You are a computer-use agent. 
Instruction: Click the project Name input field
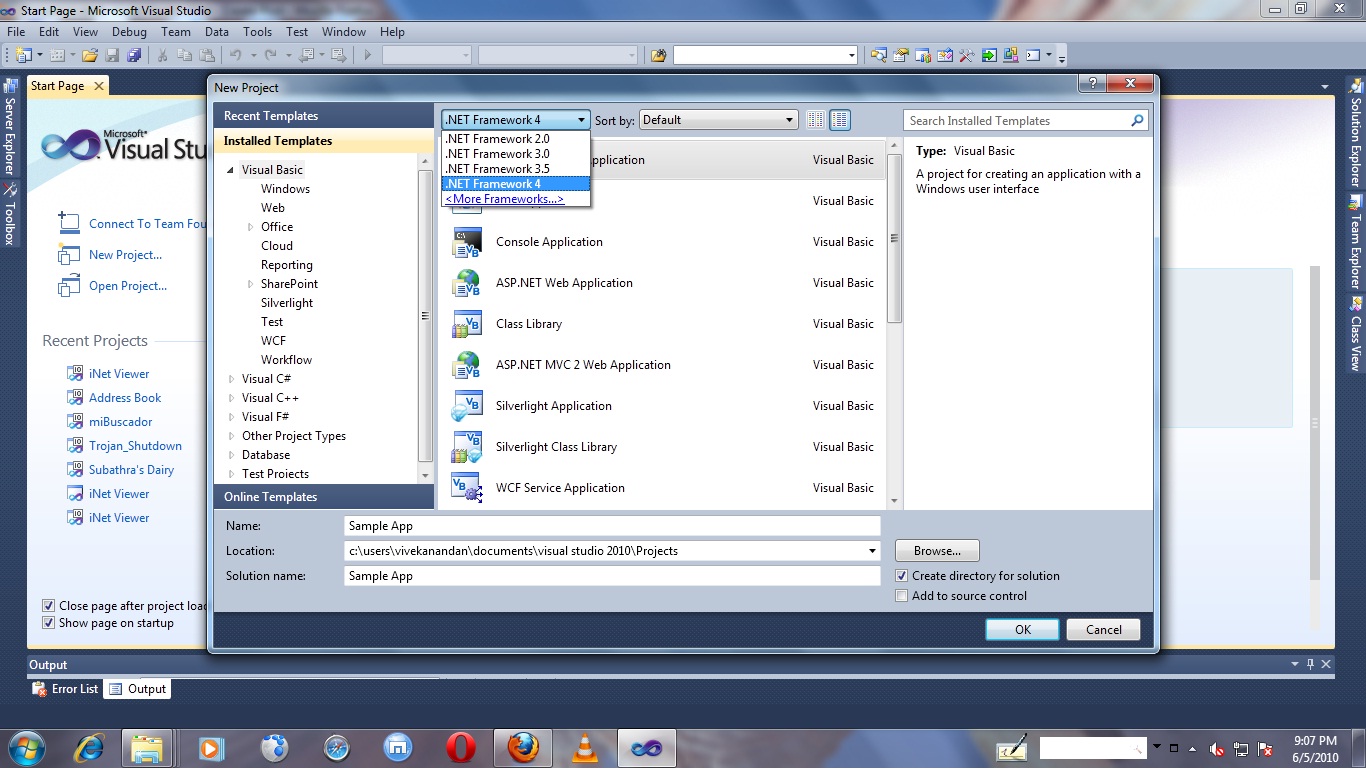point(612,526)
